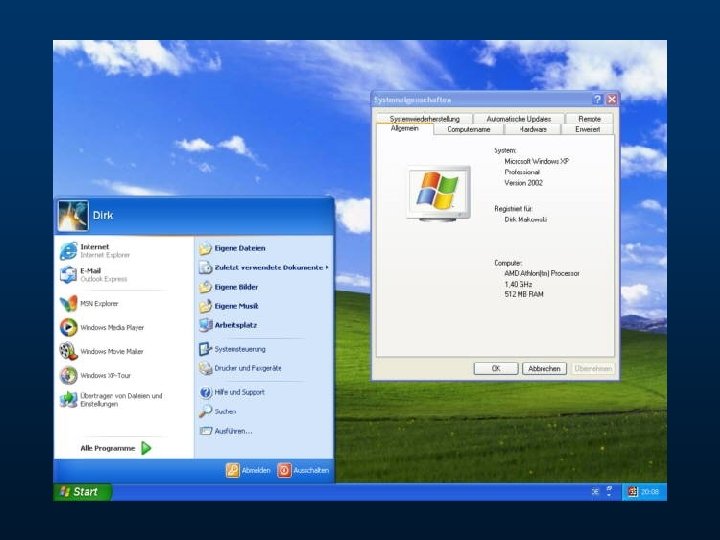This screenshot has height=540, width=720.
Task: Click the red Ausschalten power icon
Action: (284, 470)
